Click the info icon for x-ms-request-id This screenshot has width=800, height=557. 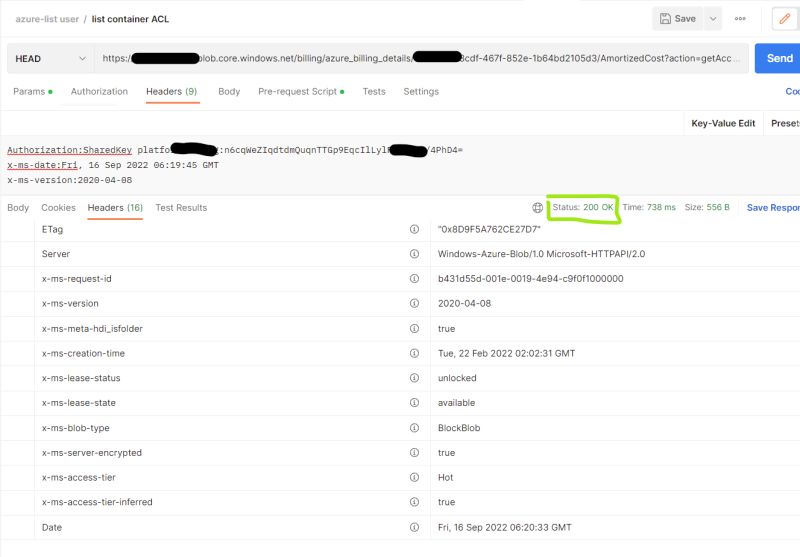tap(414, 278)
